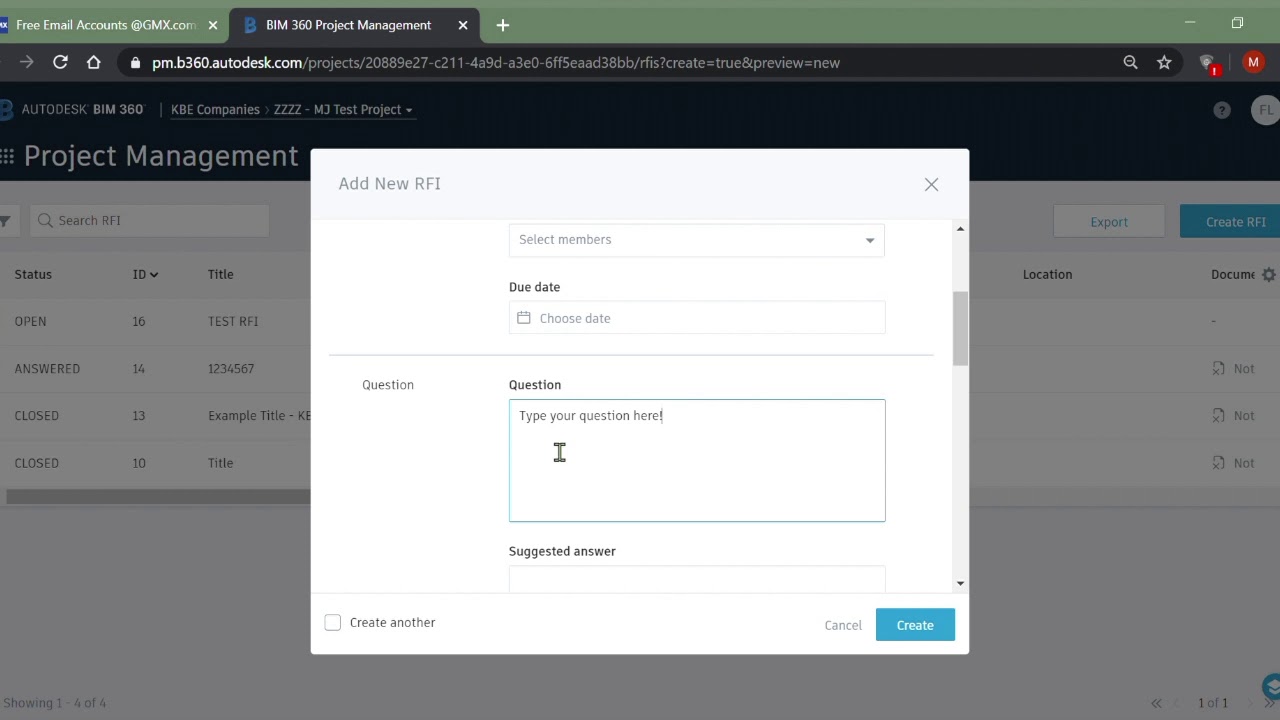Open the module switcher grid icon
Image resolution: width=1280 pixels, height=720 pixels.
coord(7,156)
